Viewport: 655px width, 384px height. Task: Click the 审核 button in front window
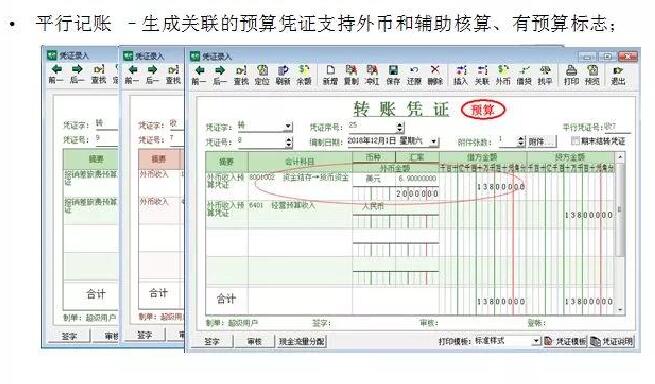pos(254,341)
